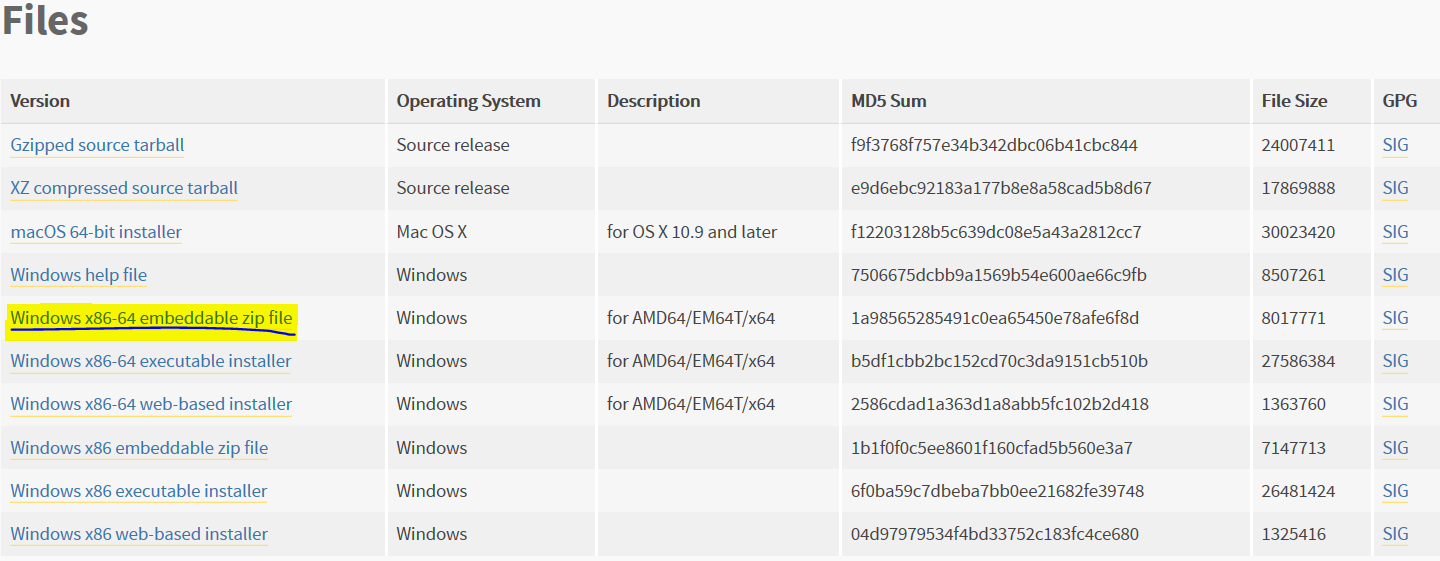Download the XZ compressed source tarball
Screen dimensions: 1440x561
pyautogui.click(x=124, y=188)
